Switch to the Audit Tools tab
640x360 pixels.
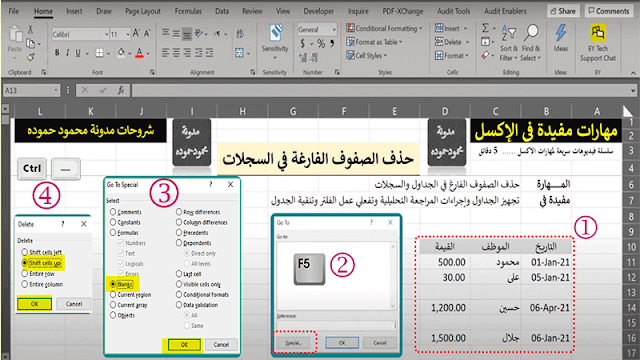tap(454, 11)
